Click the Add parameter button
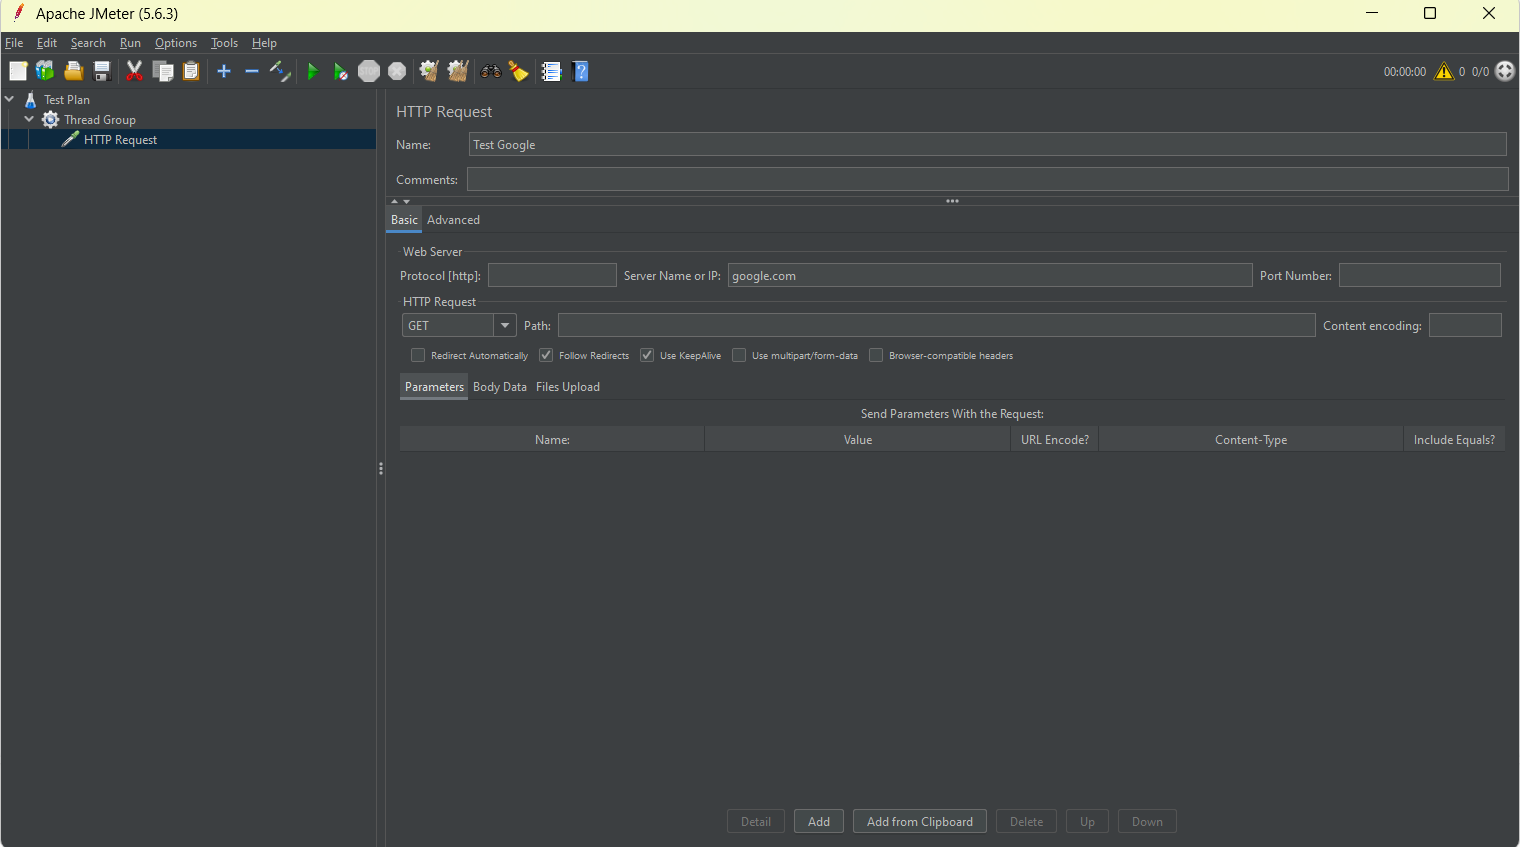Image resolution: width=1520 pixels, height=847 pixels. pyautogui.click(x=818, y=821)
